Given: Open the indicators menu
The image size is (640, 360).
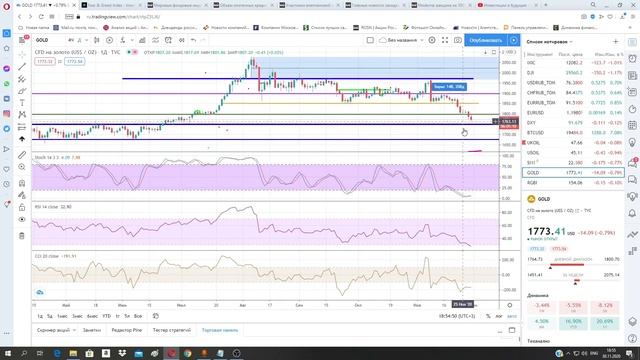Looking at the screenshot, I should [122, 40].
